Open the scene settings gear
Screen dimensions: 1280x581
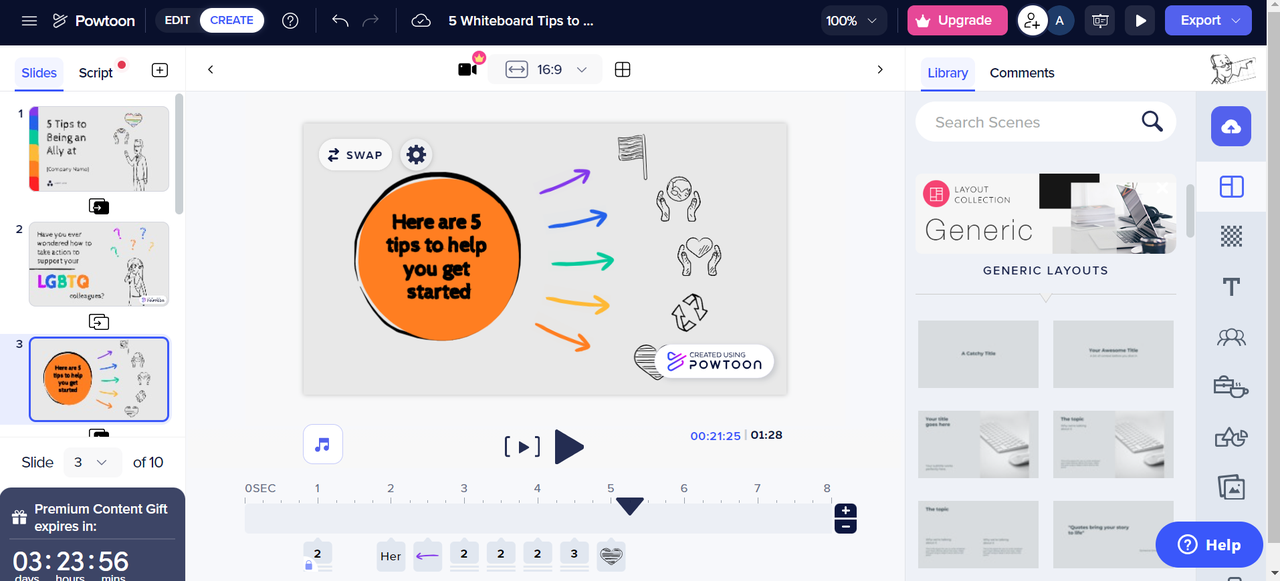tap(416, 155)
